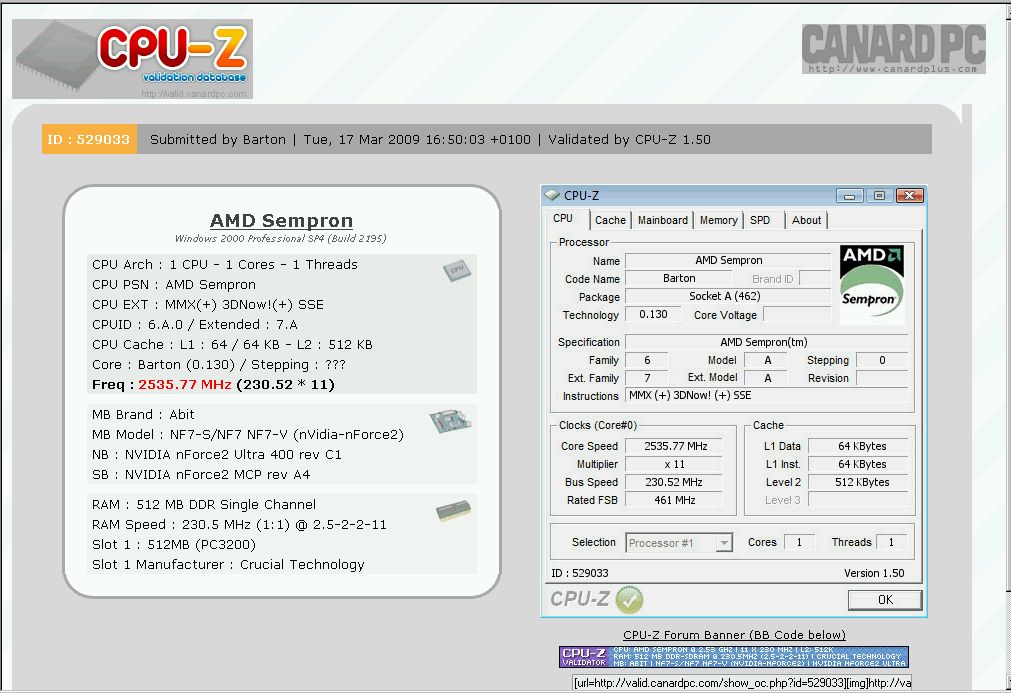This screenshot has width=1011, height=693.
Task: Open the Mainboard tab
Action: coord(663,220)
